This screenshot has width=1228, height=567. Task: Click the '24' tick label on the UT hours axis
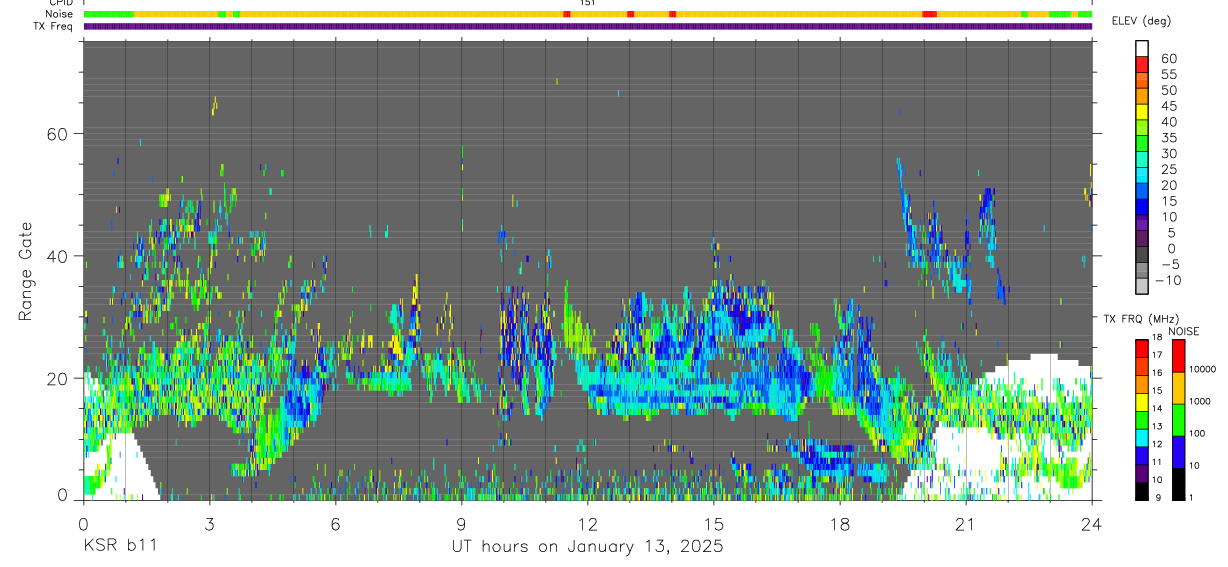pos(1091,524)
